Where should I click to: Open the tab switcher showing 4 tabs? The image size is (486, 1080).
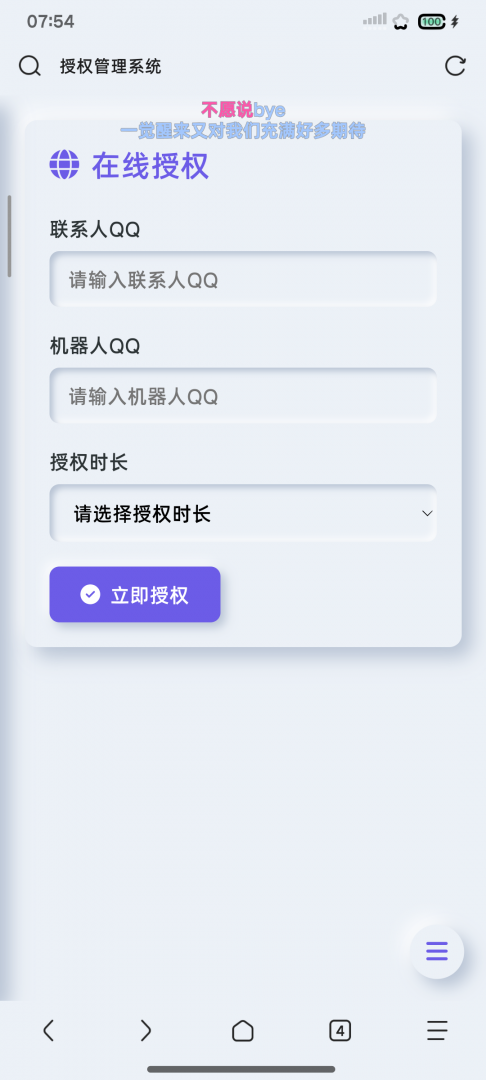click(x=340, y=1031)
